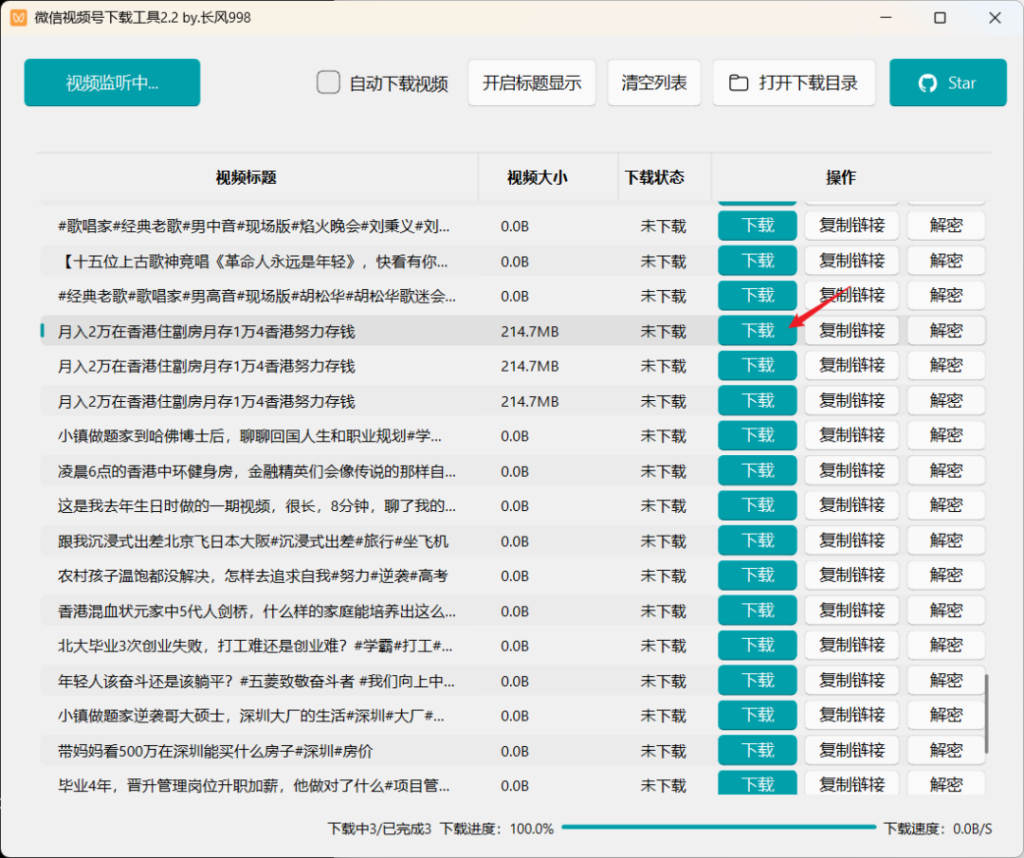Copy link for the 北大毕业3次创业失败 video
This screenshot has width=1024, height=858.
(851, 645)
